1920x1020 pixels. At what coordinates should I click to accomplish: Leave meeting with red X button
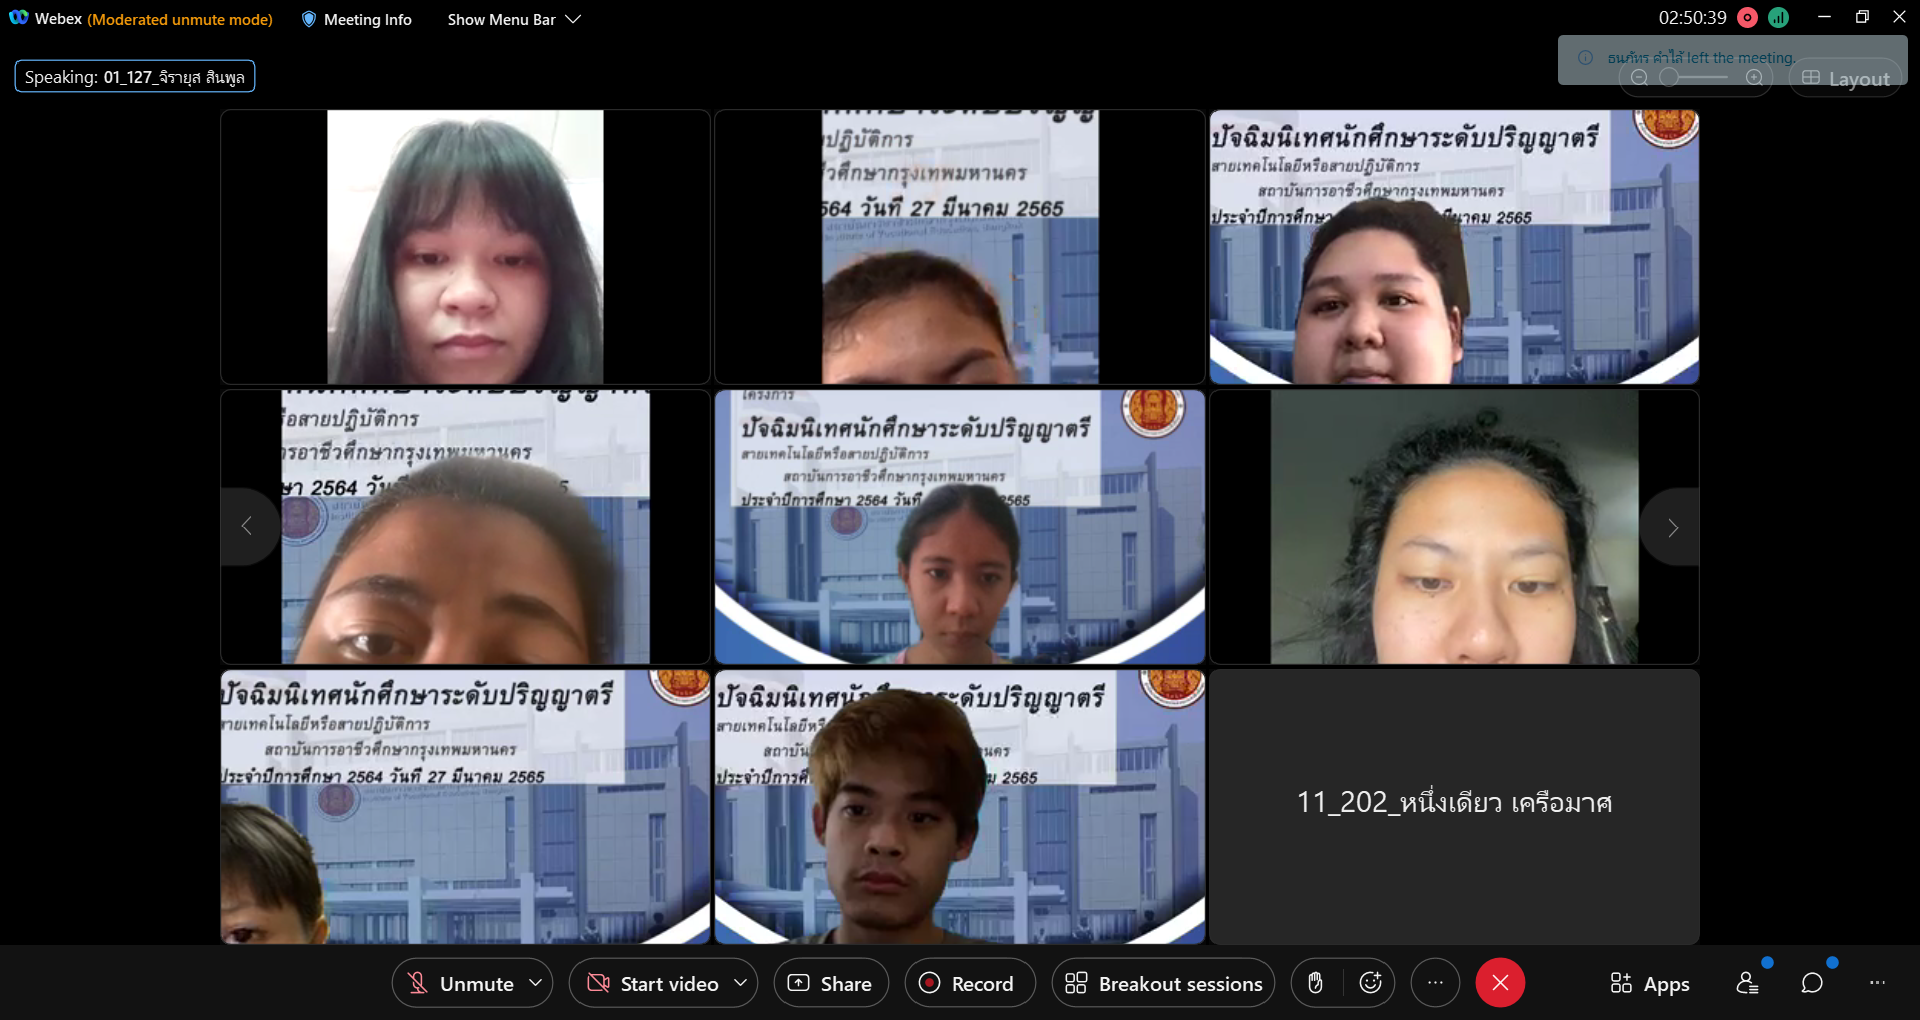coord(1500,983)
